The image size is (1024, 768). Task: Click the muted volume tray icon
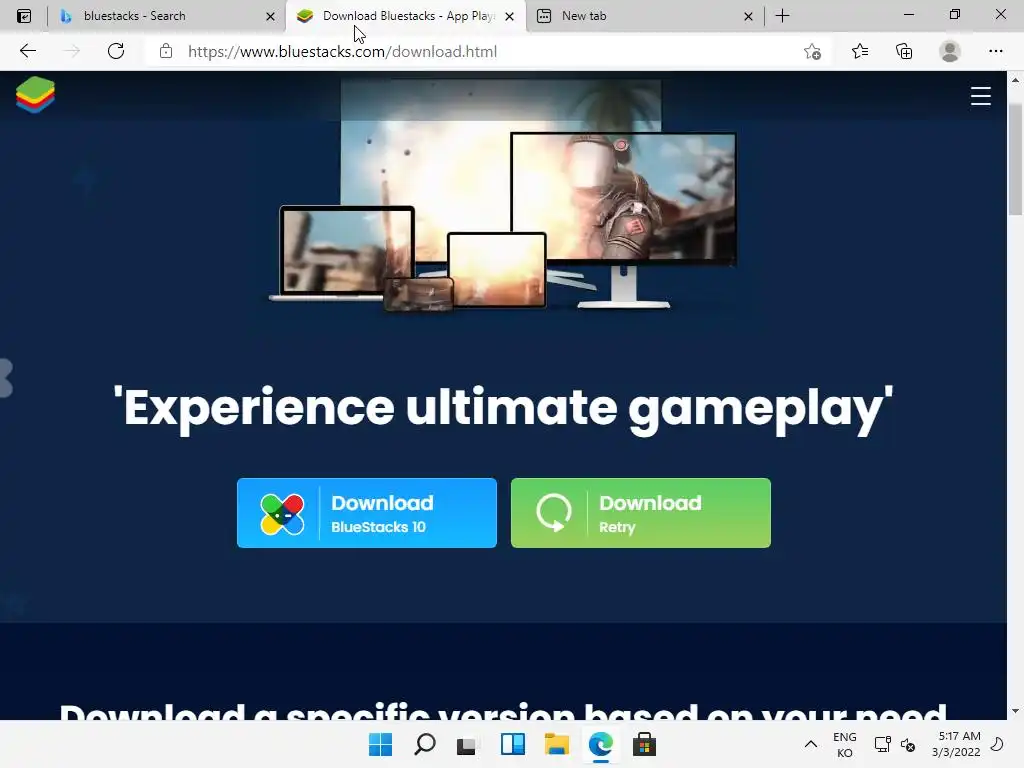(x=908, y=744)
